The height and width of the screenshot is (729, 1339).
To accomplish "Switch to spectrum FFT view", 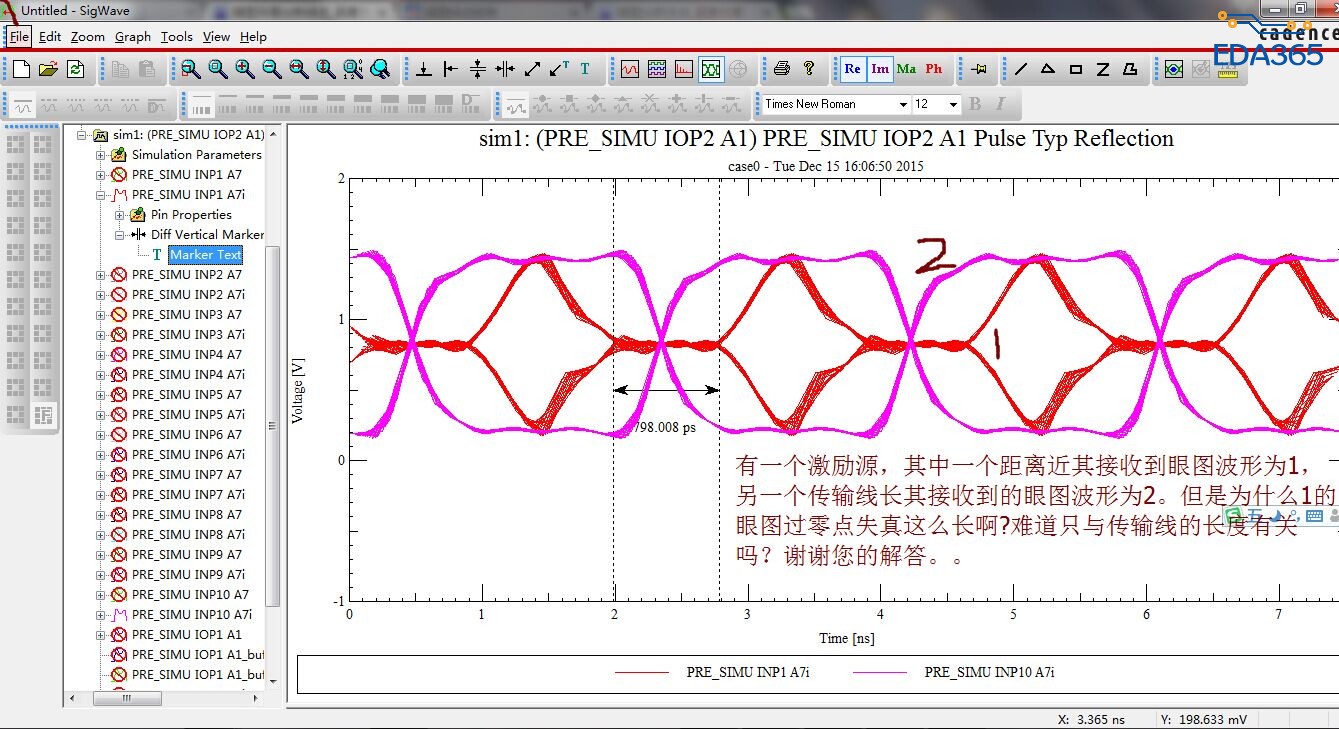I will [683, 69].
